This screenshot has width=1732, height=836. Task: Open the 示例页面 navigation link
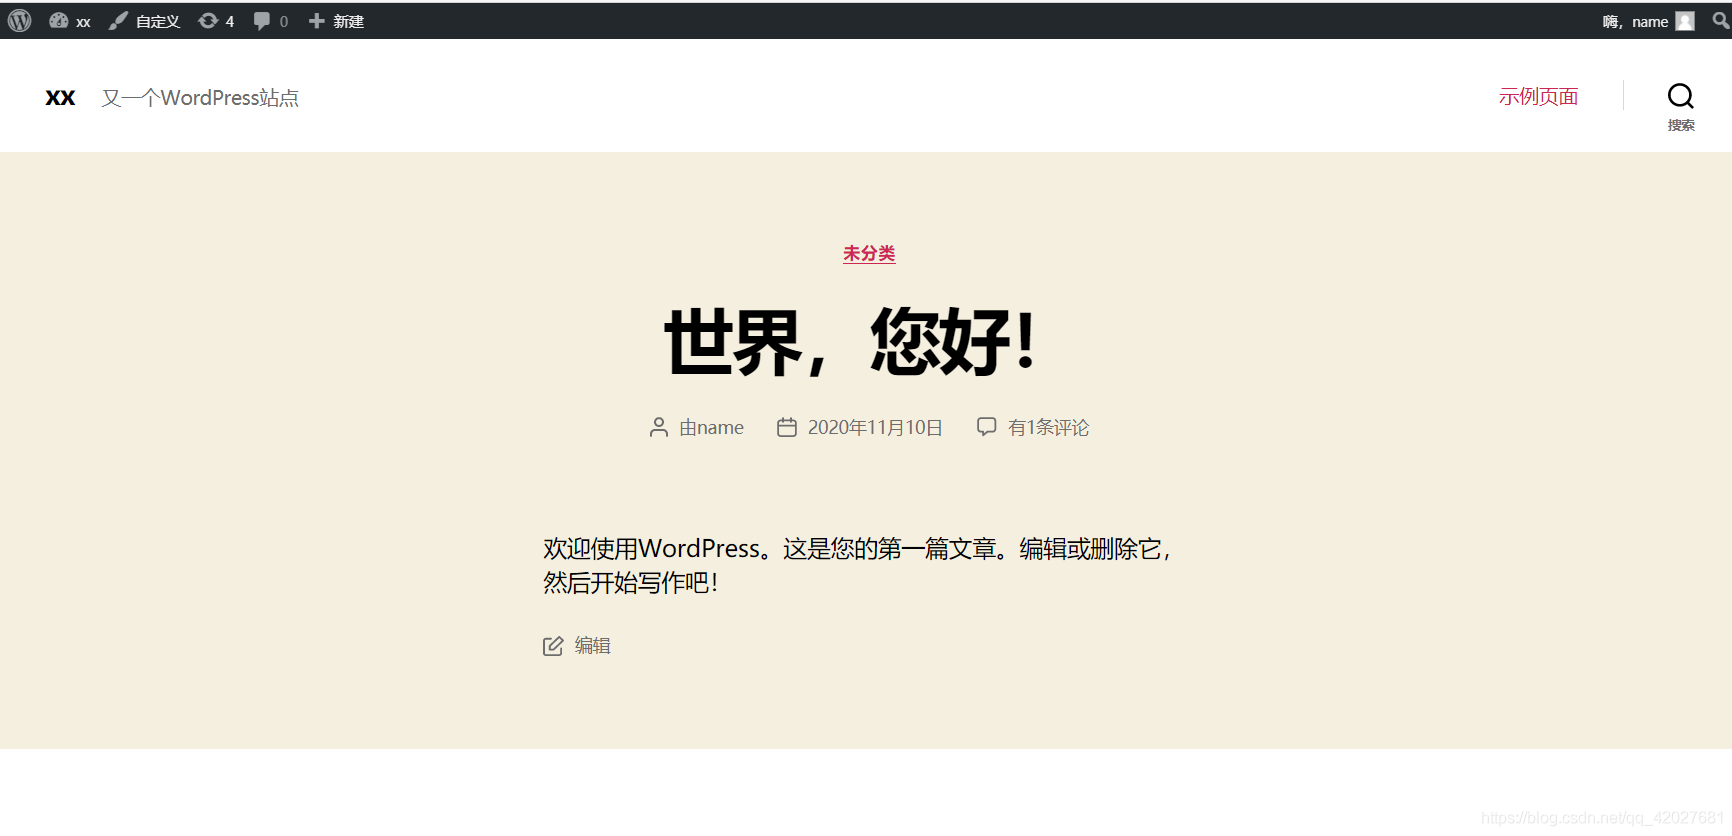point(1538,97)
